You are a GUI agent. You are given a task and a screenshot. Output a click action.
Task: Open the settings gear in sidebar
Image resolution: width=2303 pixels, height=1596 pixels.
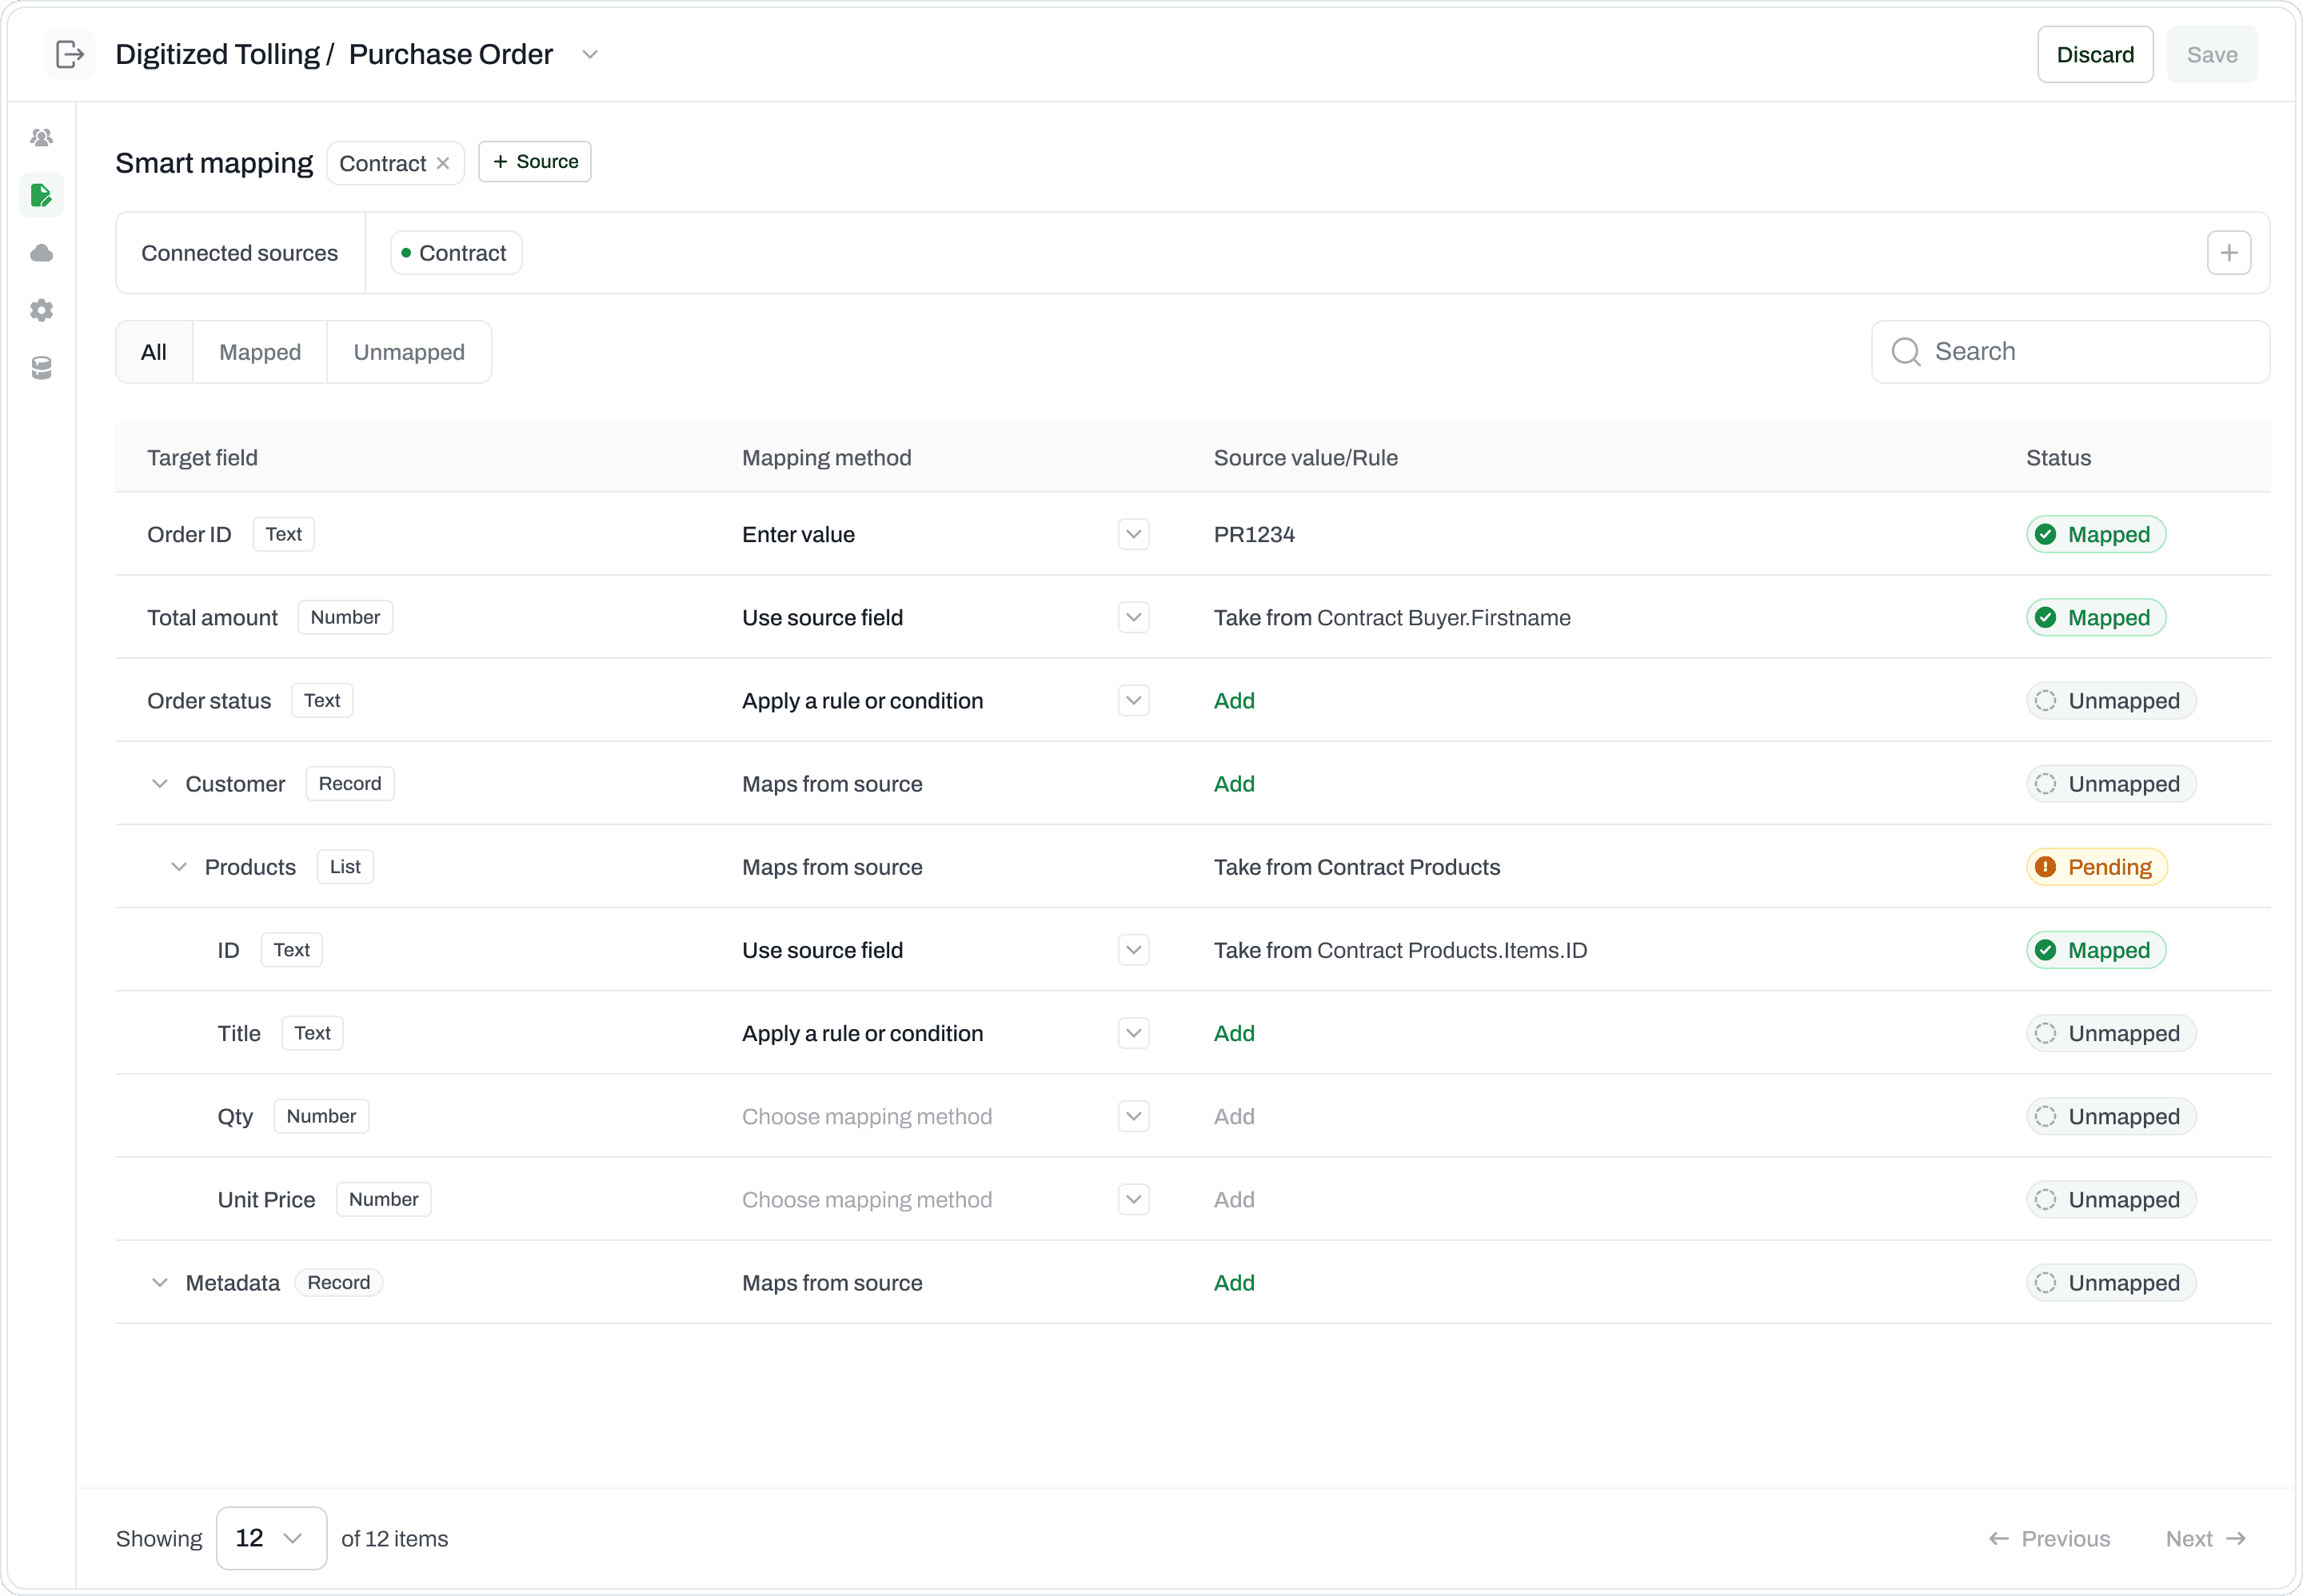tap(41, 310)
